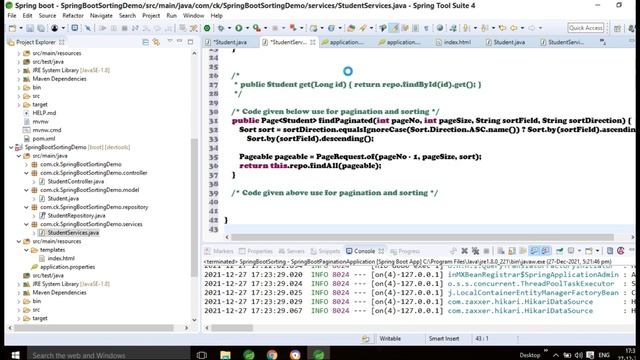Image resolution: width=640 pixels, height=360 pixels.
Task: Click the Back navigation yellow arrow
Action: coord(513,28)
